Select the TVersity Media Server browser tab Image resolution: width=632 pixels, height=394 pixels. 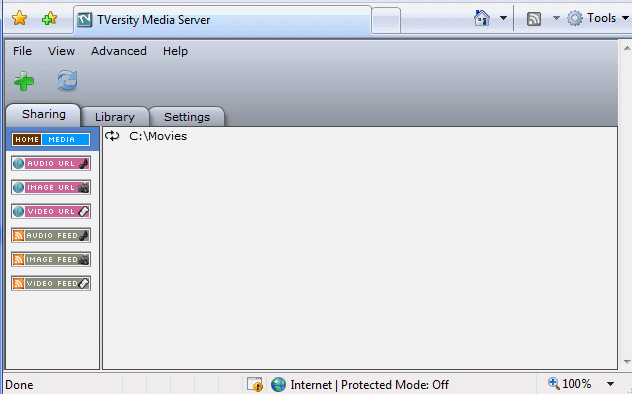[x=222, y=20]
